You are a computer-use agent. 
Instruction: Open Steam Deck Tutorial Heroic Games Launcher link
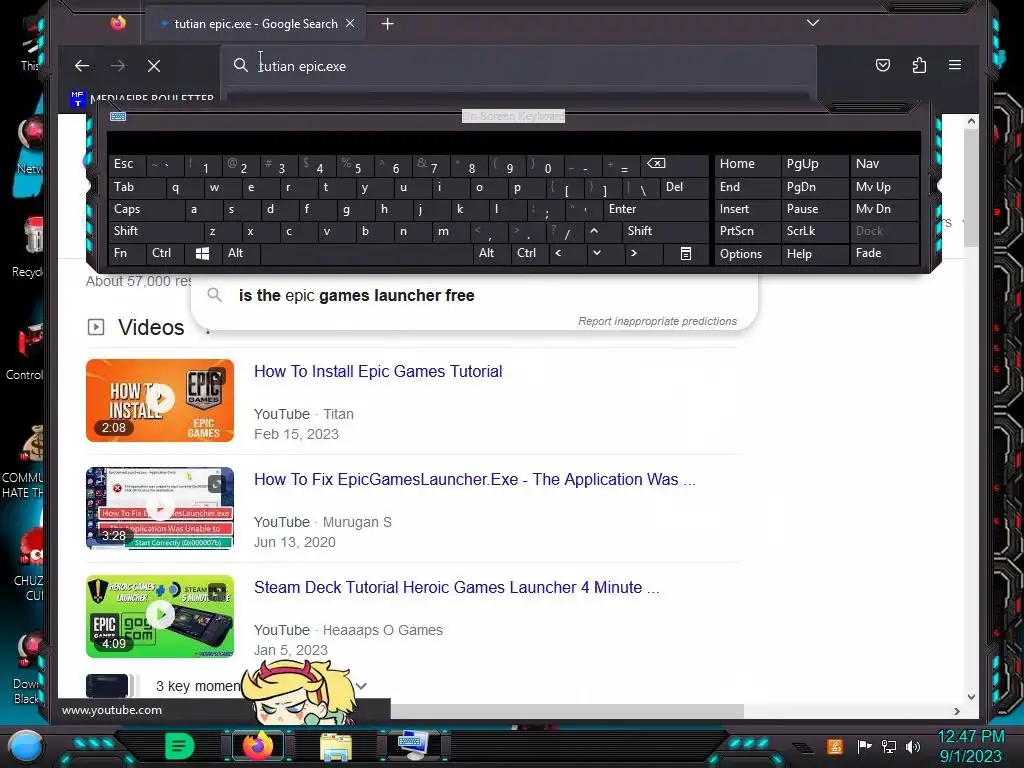pos(456,587)
